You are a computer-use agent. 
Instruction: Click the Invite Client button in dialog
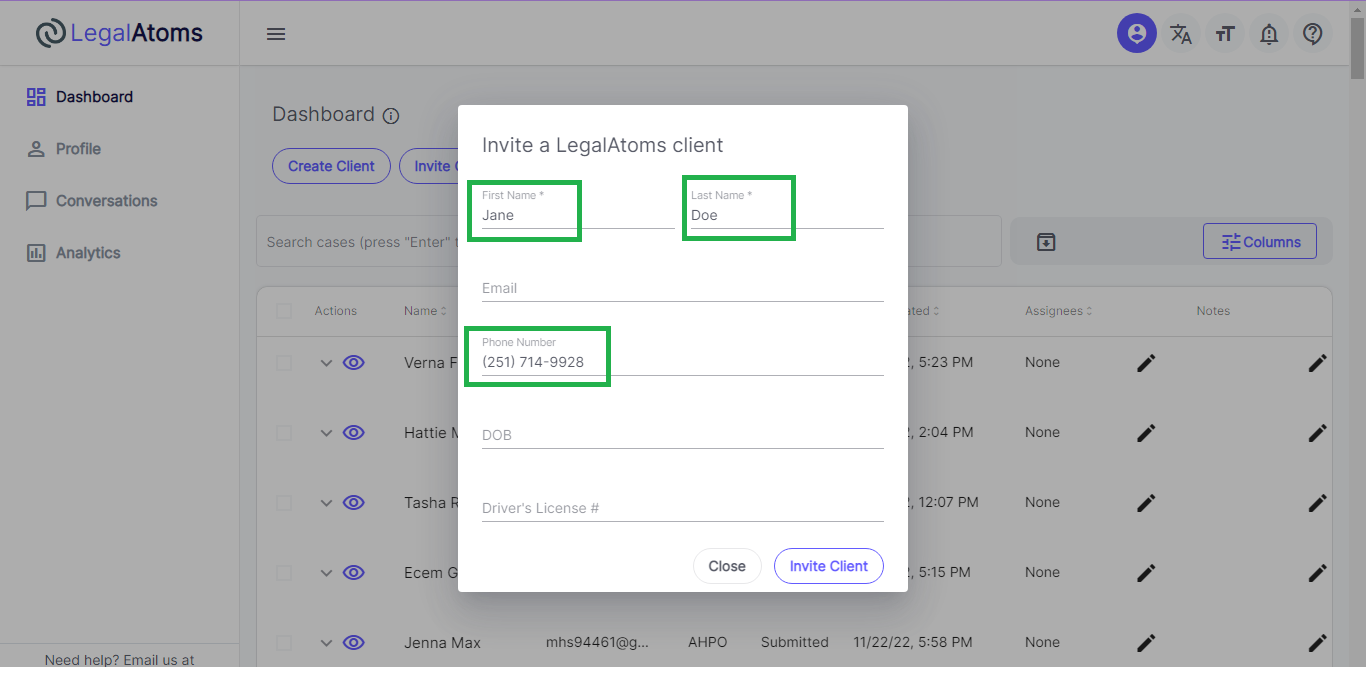click(829, 566)
